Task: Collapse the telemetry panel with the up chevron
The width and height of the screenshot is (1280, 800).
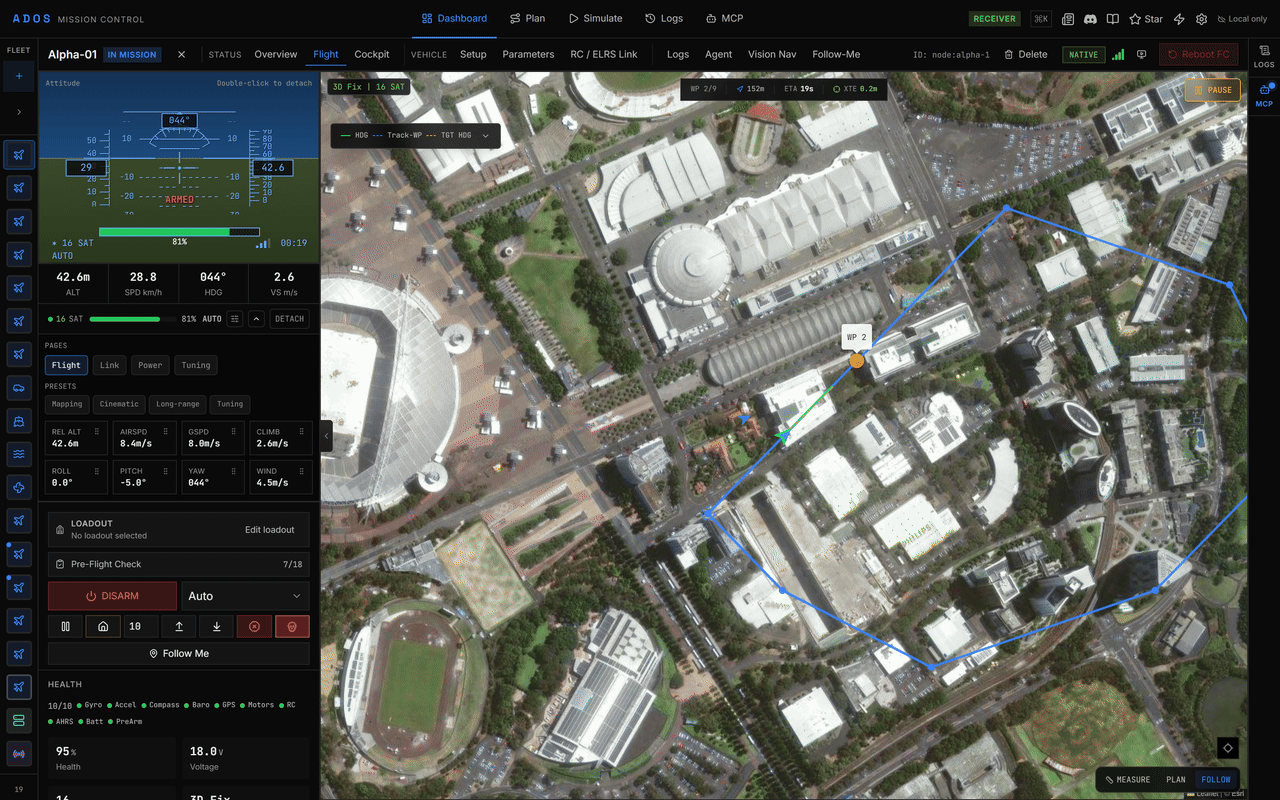Action: pyautogui.click(x=257, y=319)
